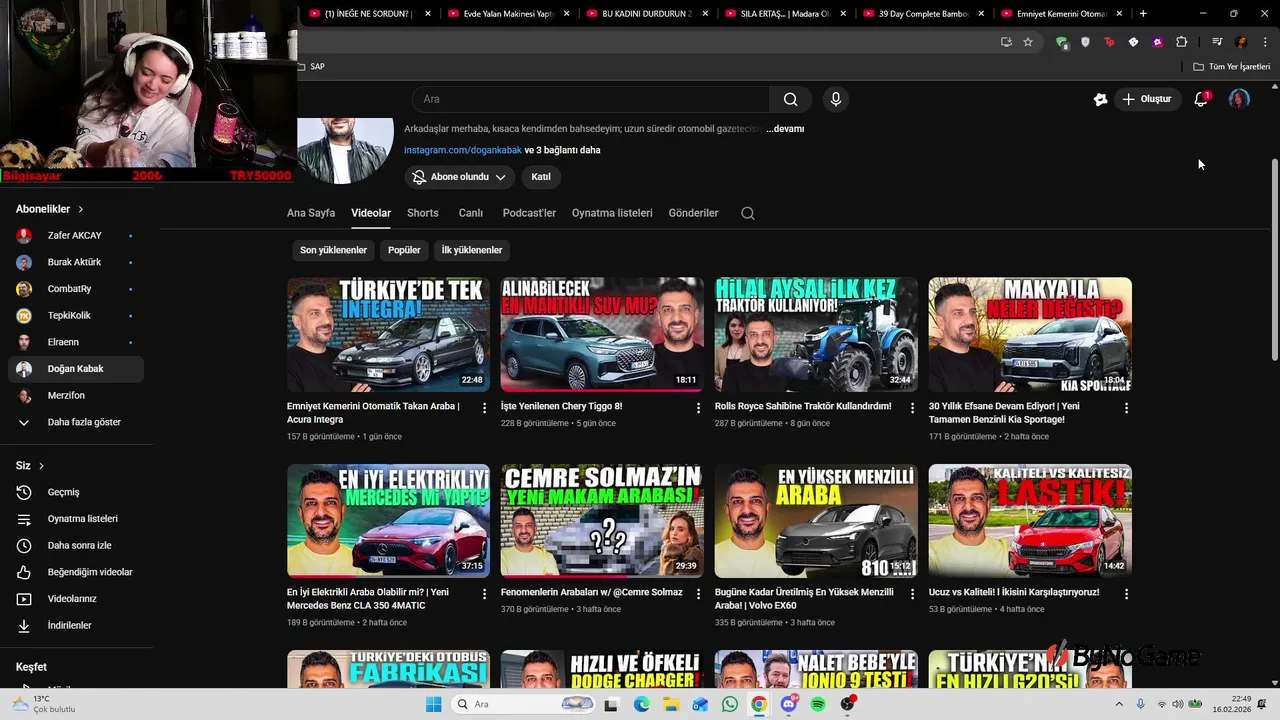The width and height of the screenshot is (1280, 720).
Task: Open Spotify from the taskbar
Action: (818, 704)
